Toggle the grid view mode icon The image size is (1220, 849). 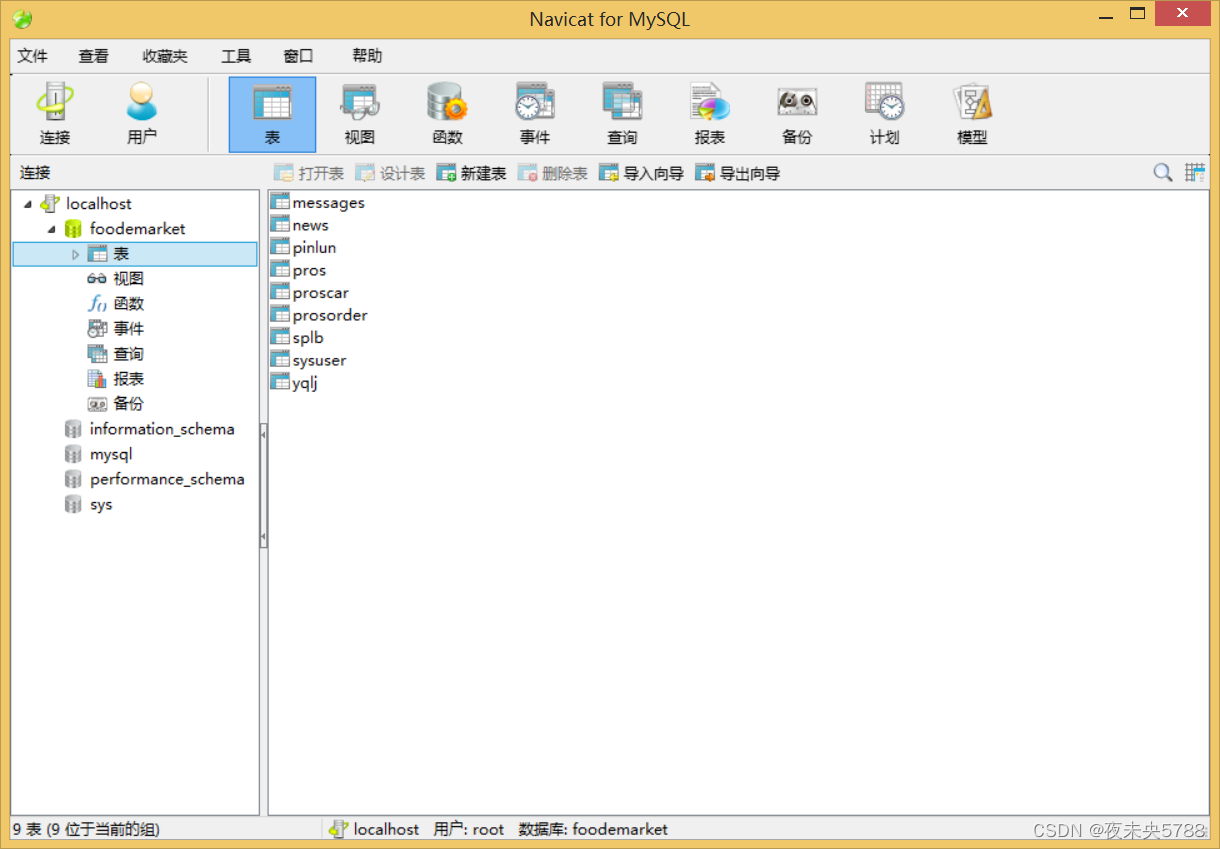pyautogui.click(x=1195, y=172)
